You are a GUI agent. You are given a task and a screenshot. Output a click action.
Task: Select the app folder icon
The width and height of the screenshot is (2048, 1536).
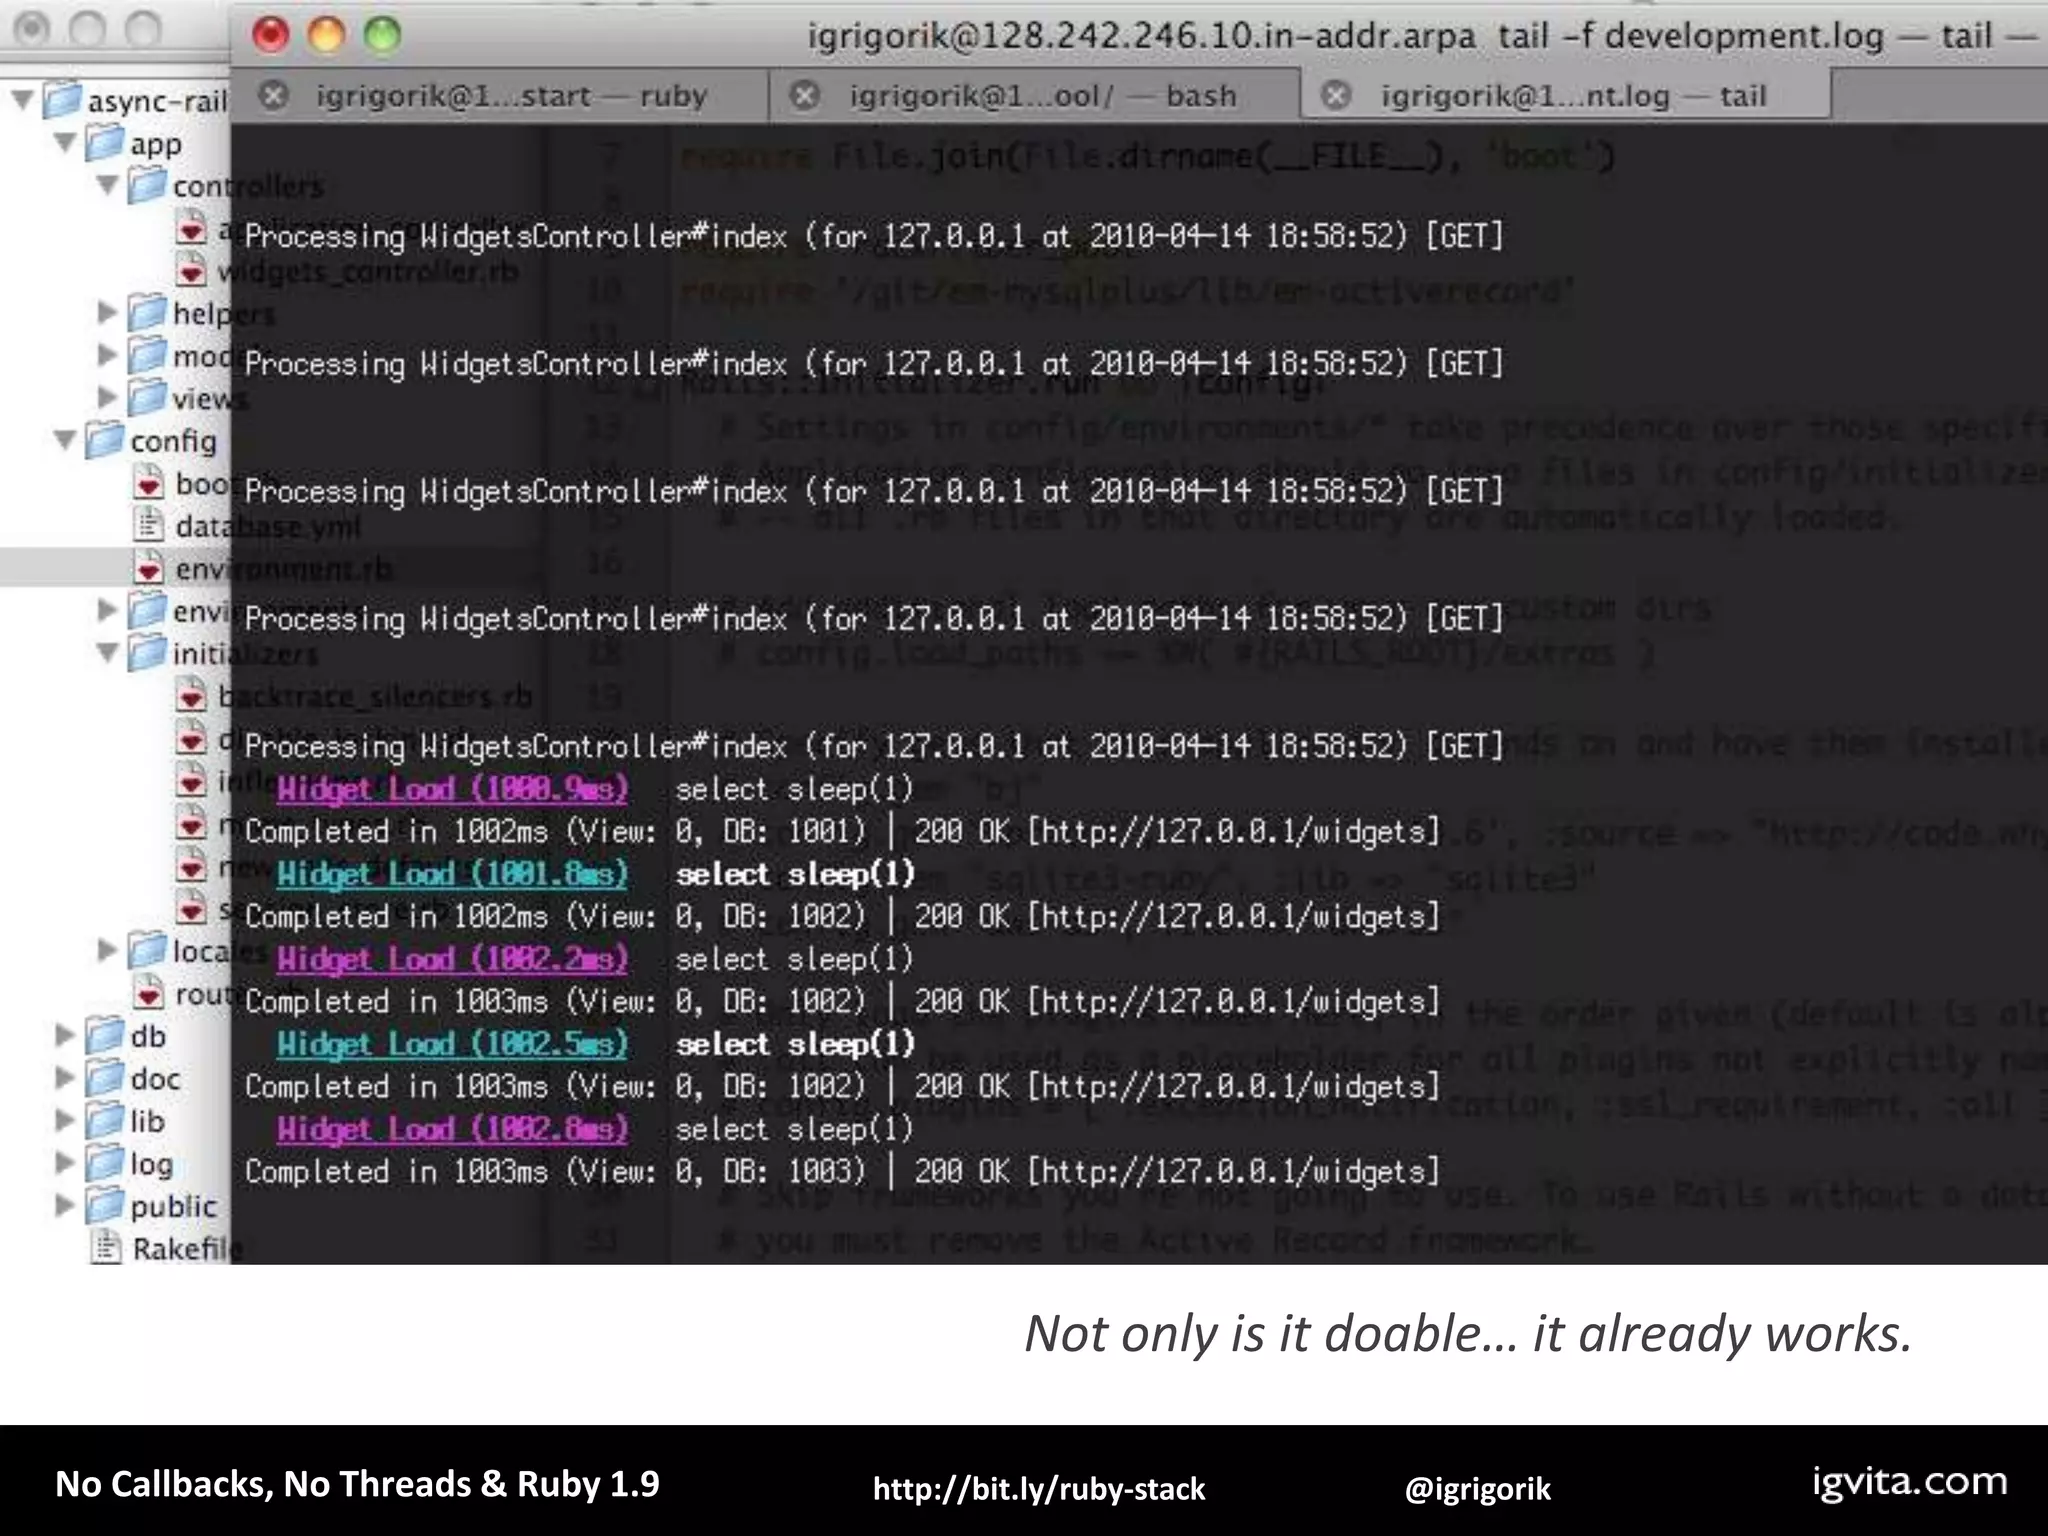(x=104, y=142)
